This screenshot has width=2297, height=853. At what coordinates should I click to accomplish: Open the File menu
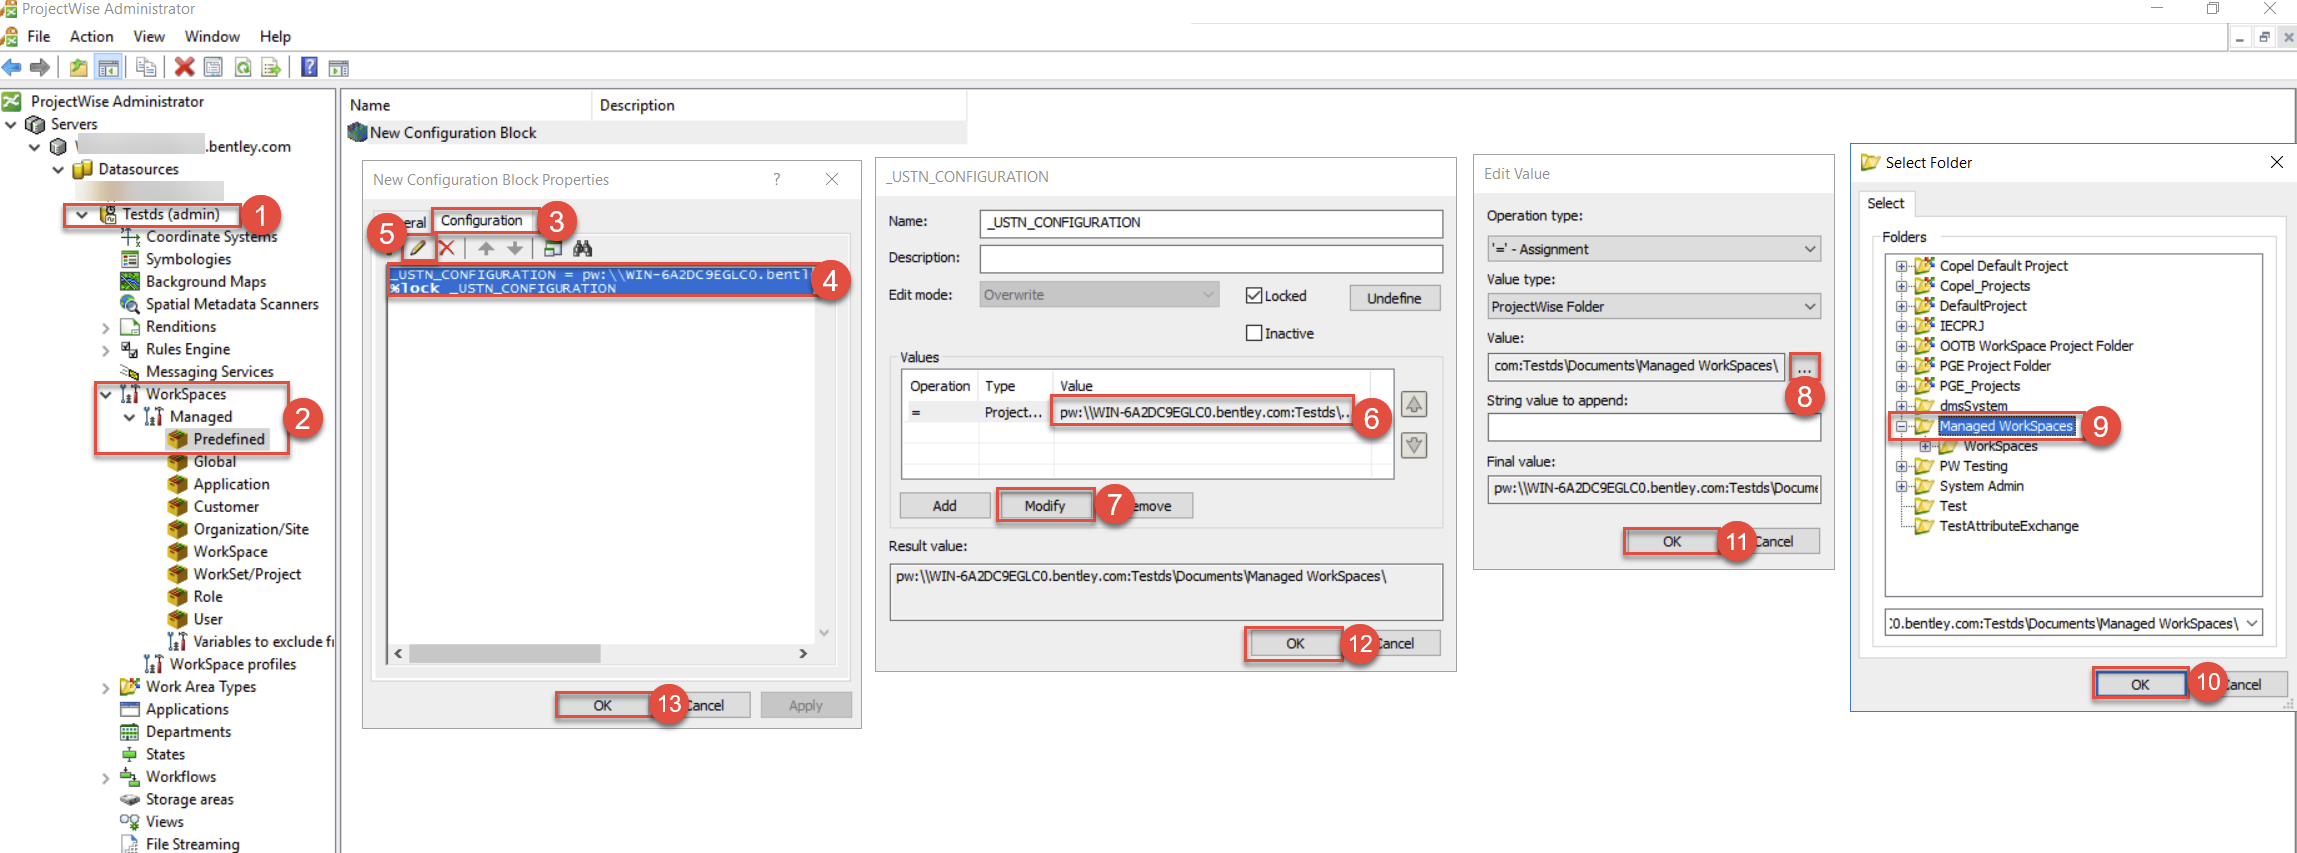click(x=39, y=36)
